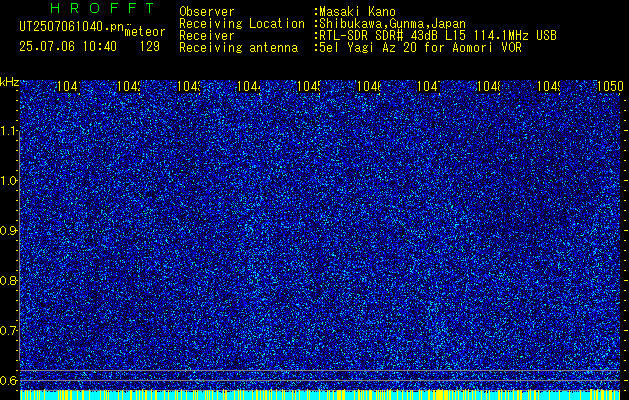629x400 pixels.
Task: Click the HROFFT title text
Action: [x=103, y=8]
